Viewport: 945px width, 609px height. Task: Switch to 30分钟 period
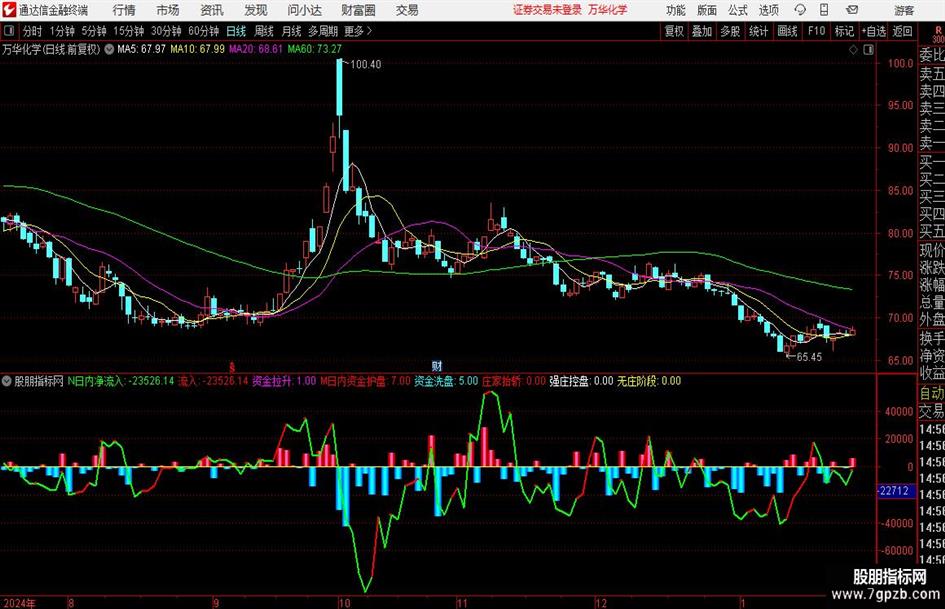tap(166, 31)
